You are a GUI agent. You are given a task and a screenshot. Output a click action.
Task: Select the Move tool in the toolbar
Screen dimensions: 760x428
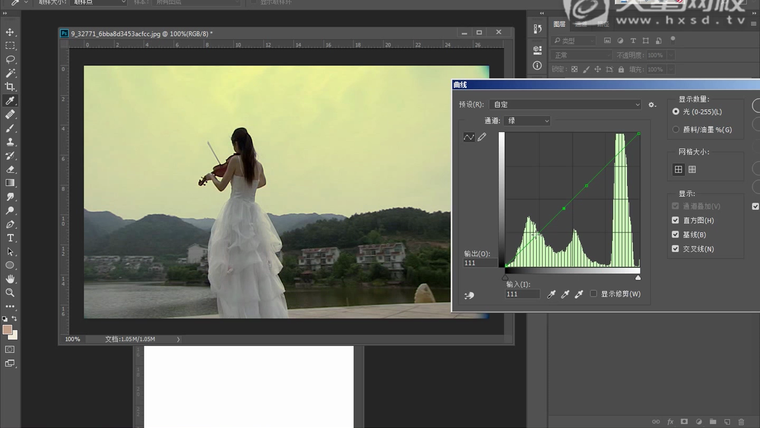(x=10, y=32)
